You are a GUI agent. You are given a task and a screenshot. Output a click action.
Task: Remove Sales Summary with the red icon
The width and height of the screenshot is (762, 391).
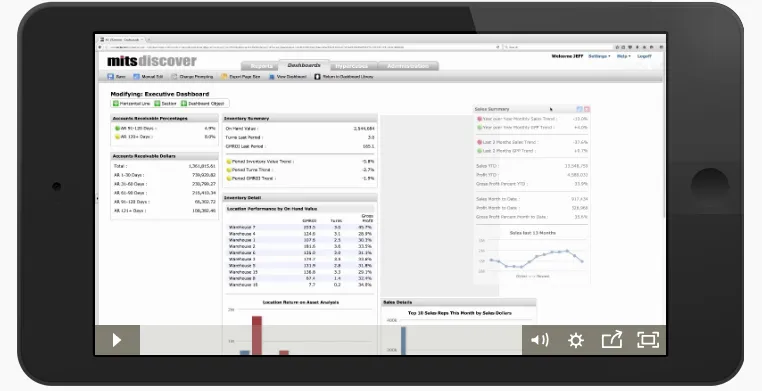587,109
